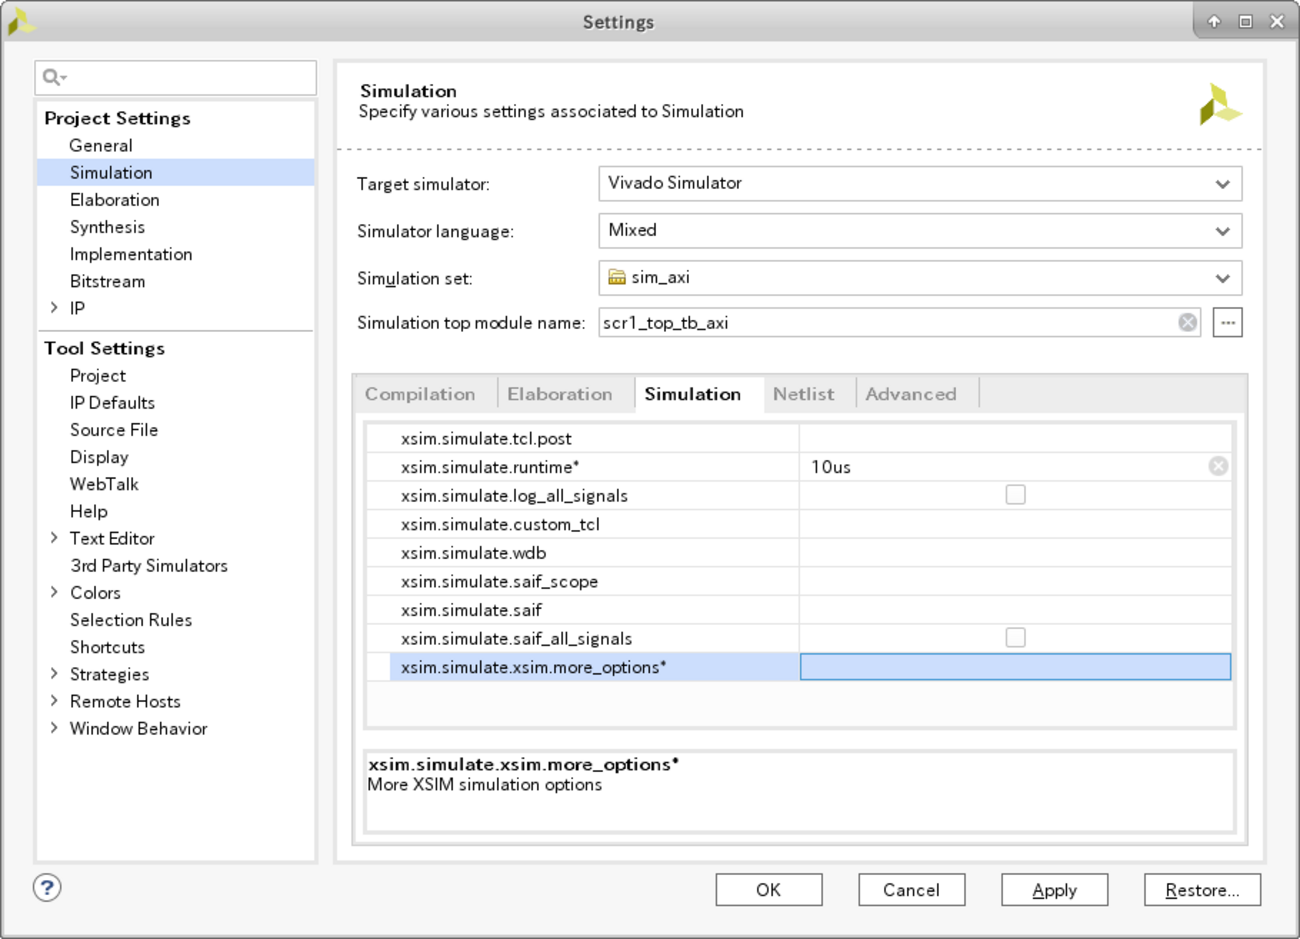Open the browse ellipsis button for top module
This screenshot has width=1300, height=939.
1228,322
